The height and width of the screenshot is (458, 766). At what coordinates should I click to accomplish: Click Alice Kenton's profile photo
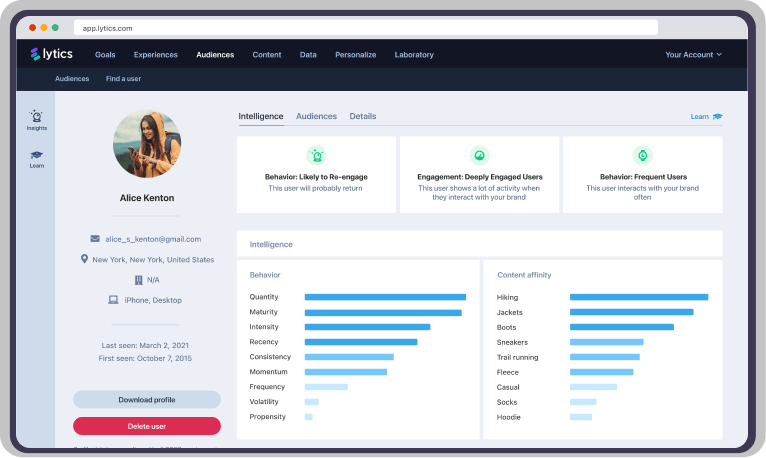(x=146, y=144)
